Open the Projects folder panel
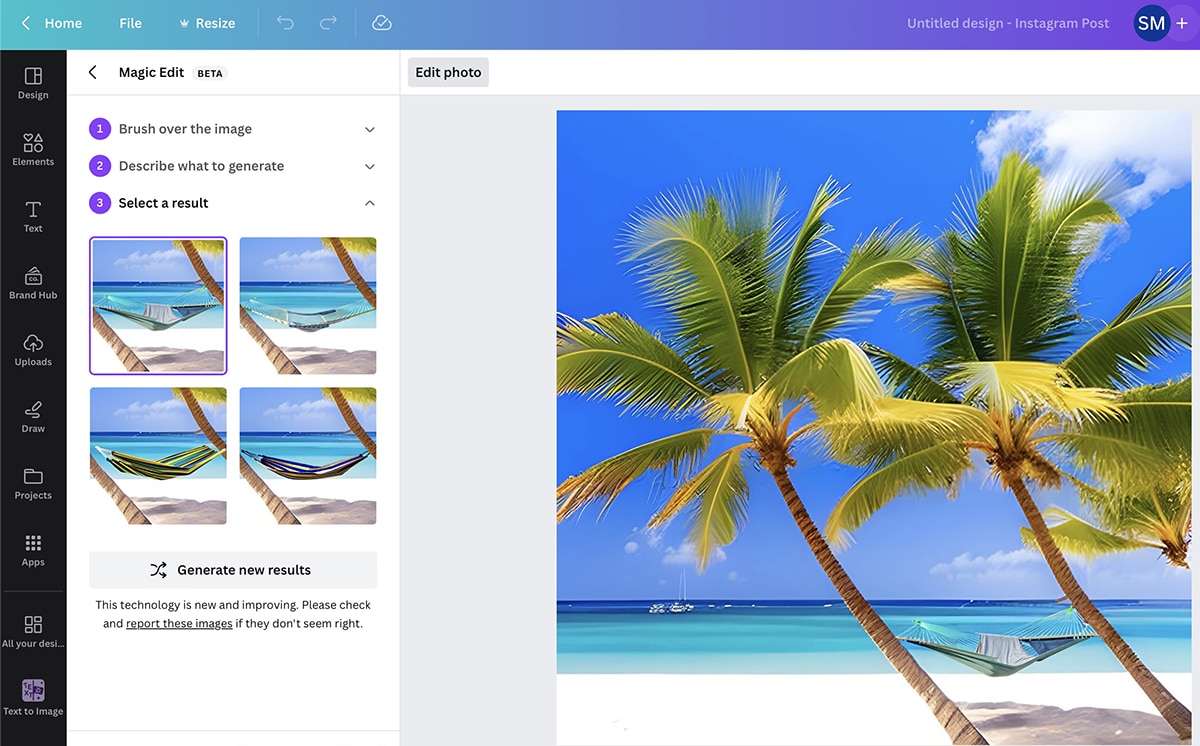Image resolution: width=1200 pixels, height=746 pixels. coord(33,483)
